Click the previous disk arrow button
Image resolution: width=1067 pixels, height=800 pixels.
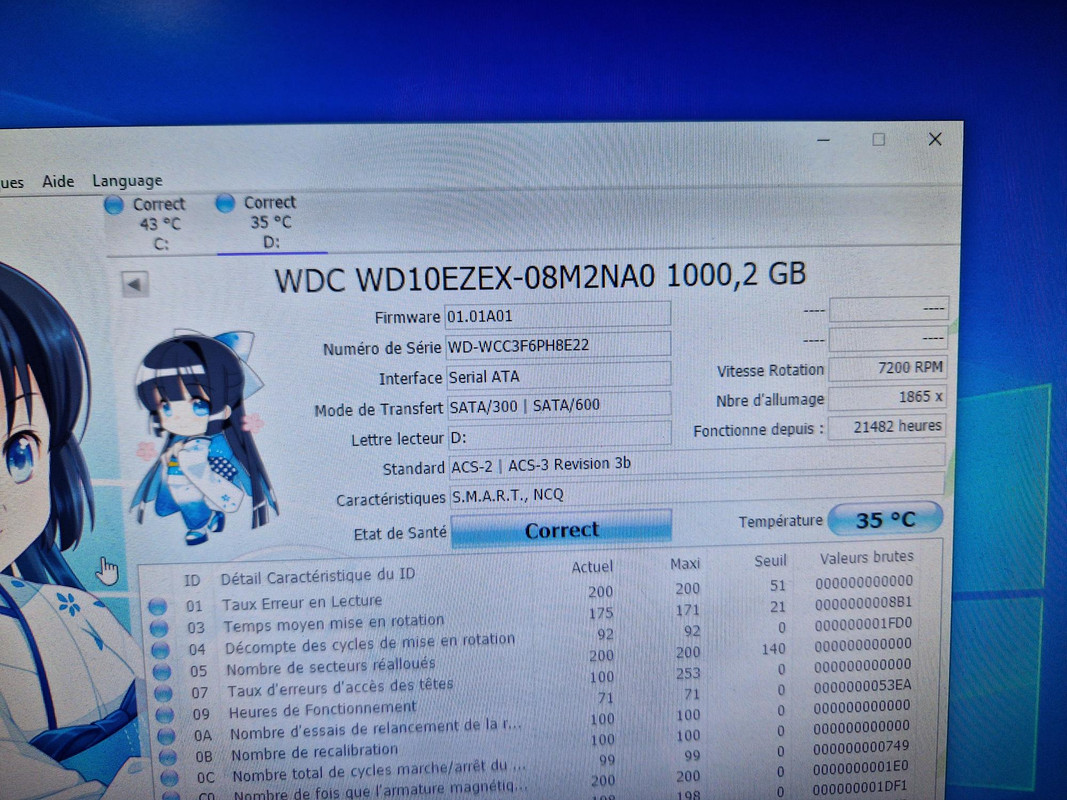(135, 284)
